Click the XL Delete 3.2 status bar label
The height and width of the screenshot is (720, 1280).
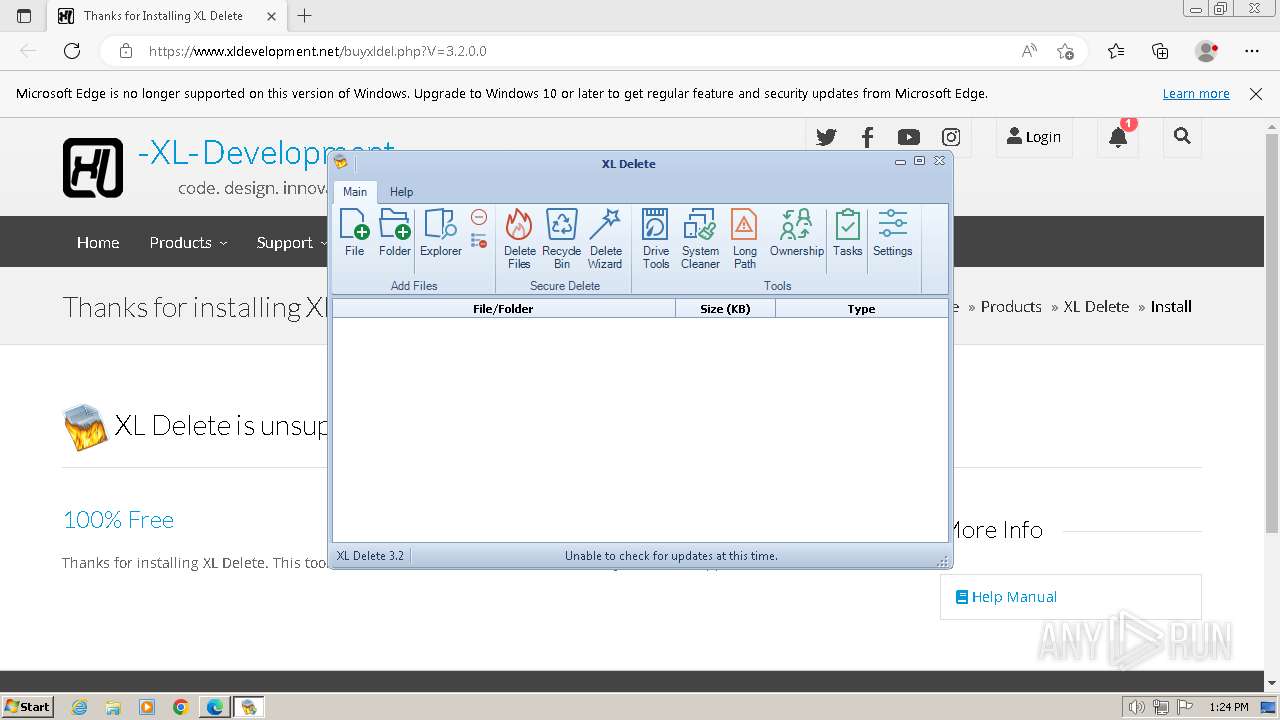(x=370, y=556)
